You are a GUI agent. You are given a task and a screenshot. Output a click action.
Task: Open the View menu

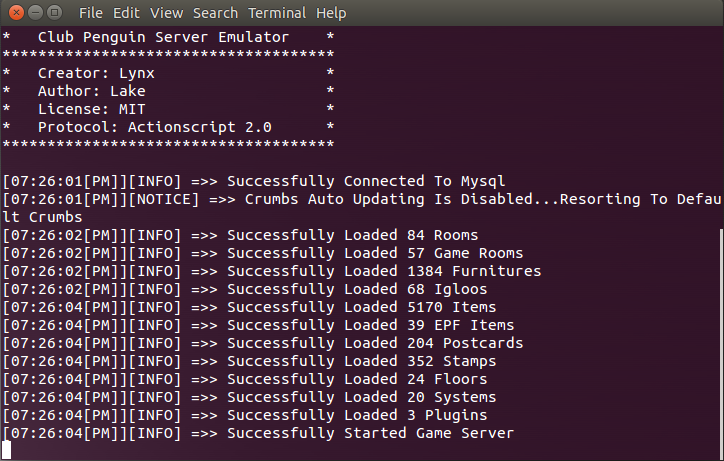point(166,13)
